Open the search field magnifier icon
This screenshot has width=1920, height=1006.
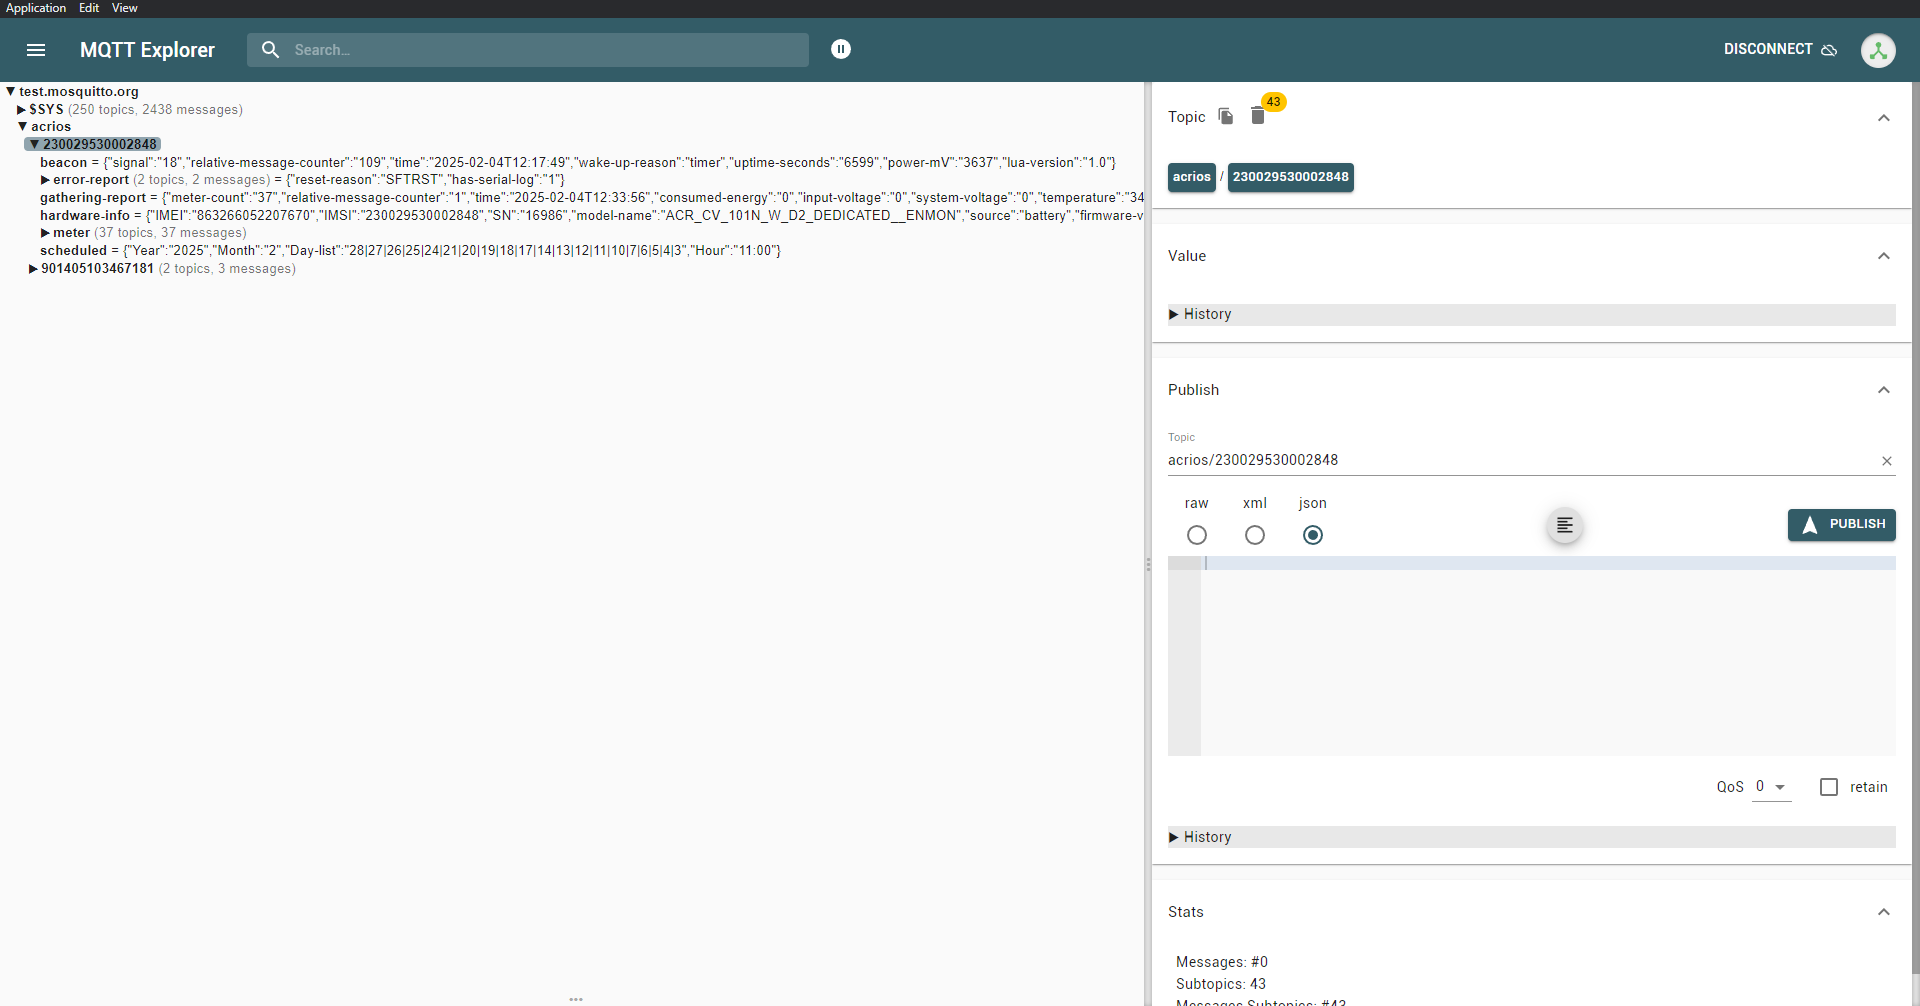pyautogui.click(x=270, y=49)
